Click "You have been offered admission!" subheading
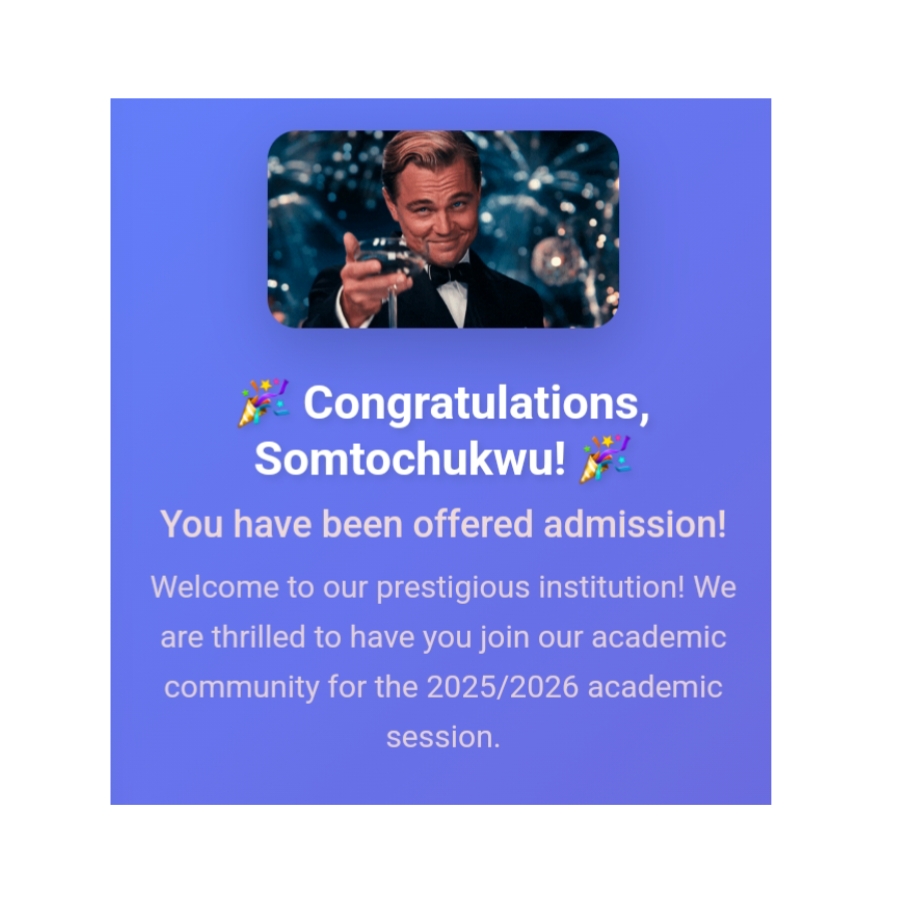 443,524
